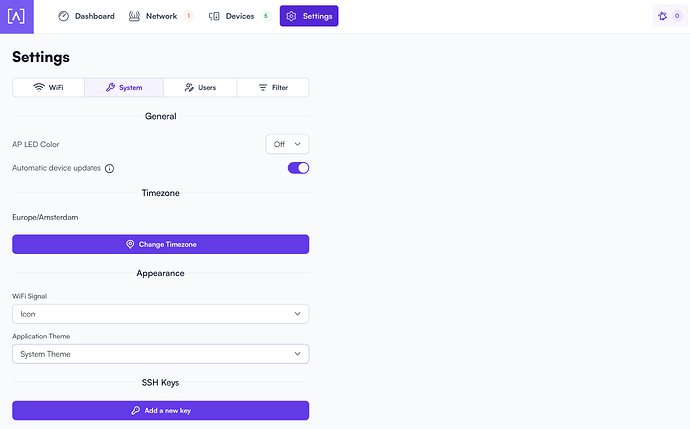Click the Network router icon

click(134, 16)
